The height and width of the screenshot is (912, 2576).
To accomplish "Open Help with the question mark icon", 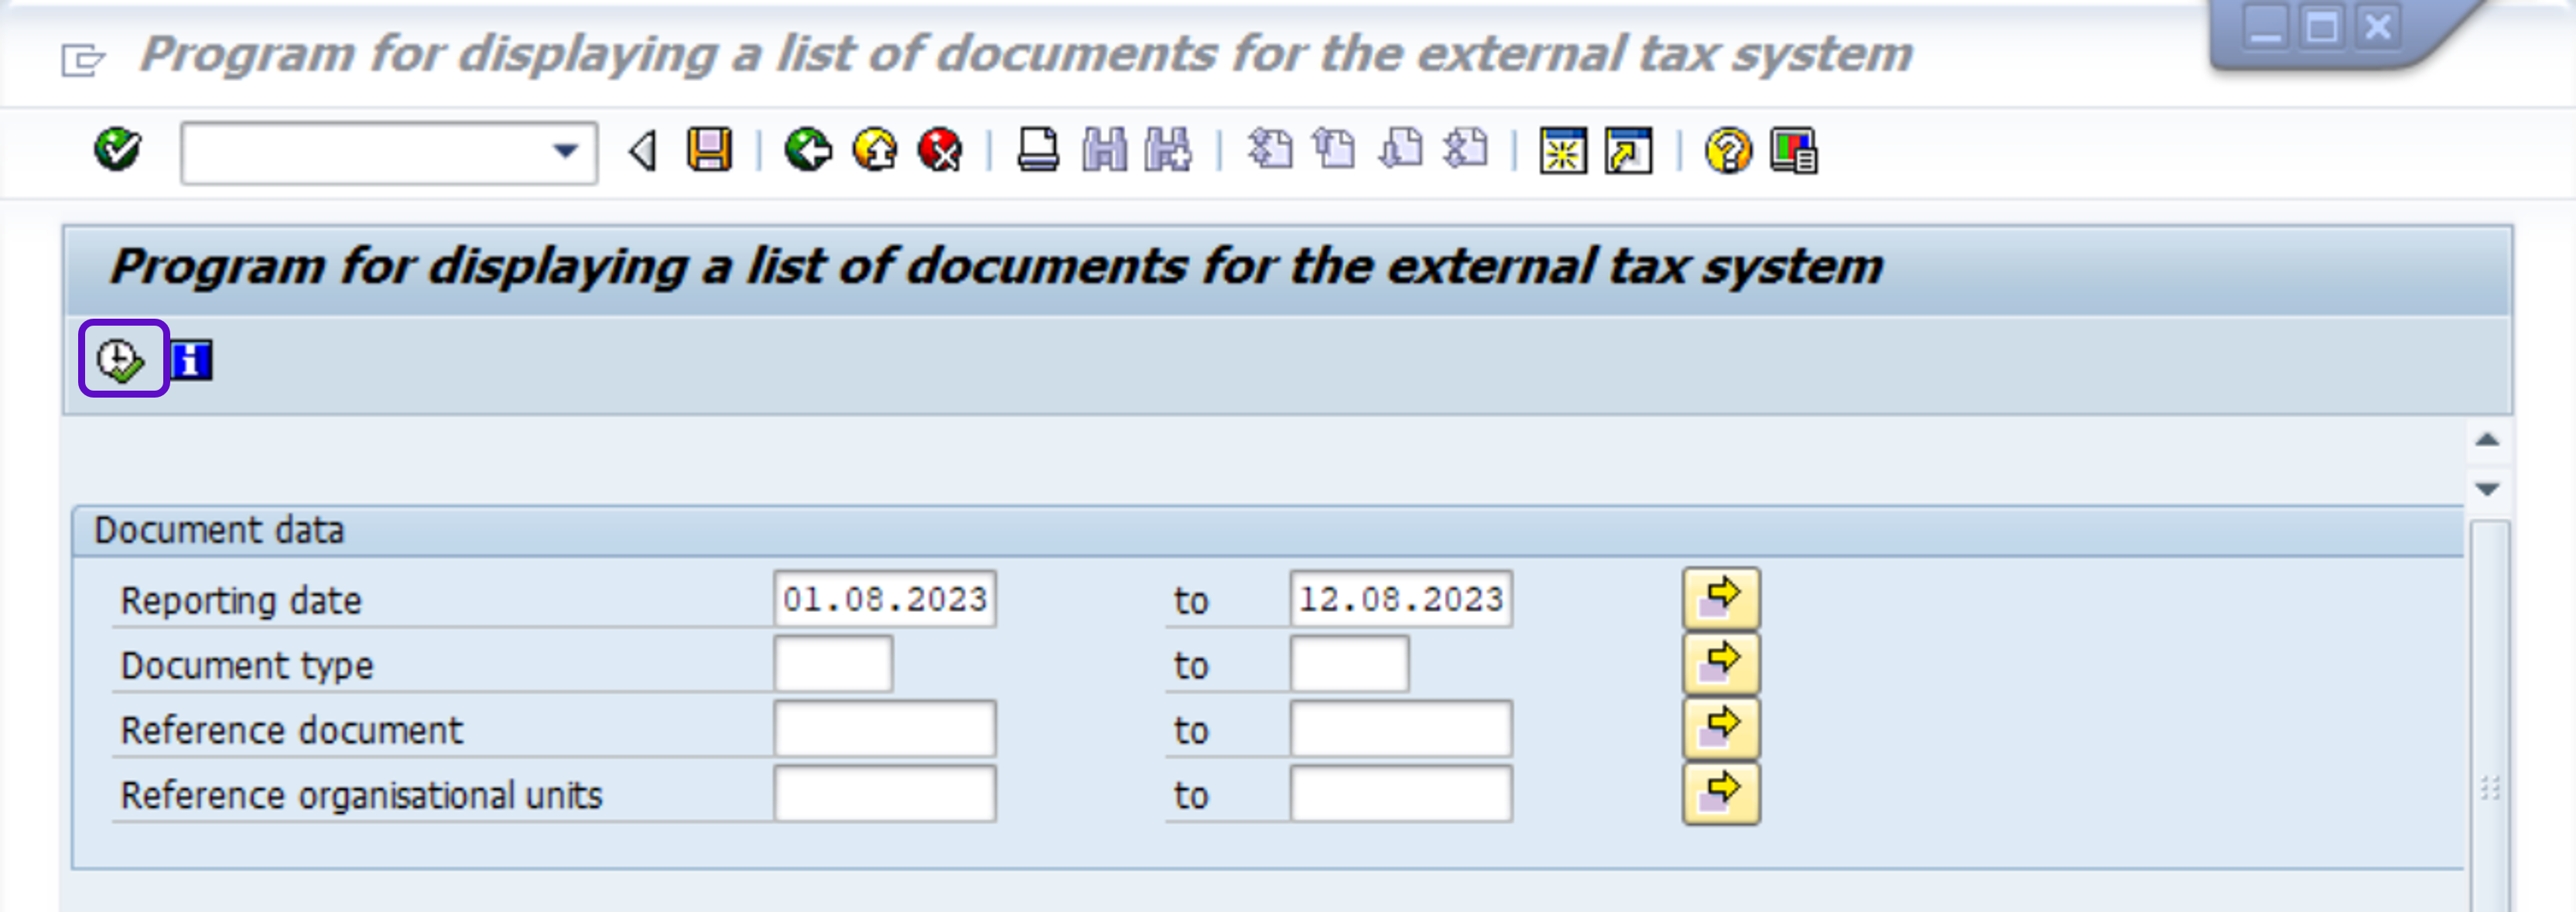I will (x=1728, y=152).
